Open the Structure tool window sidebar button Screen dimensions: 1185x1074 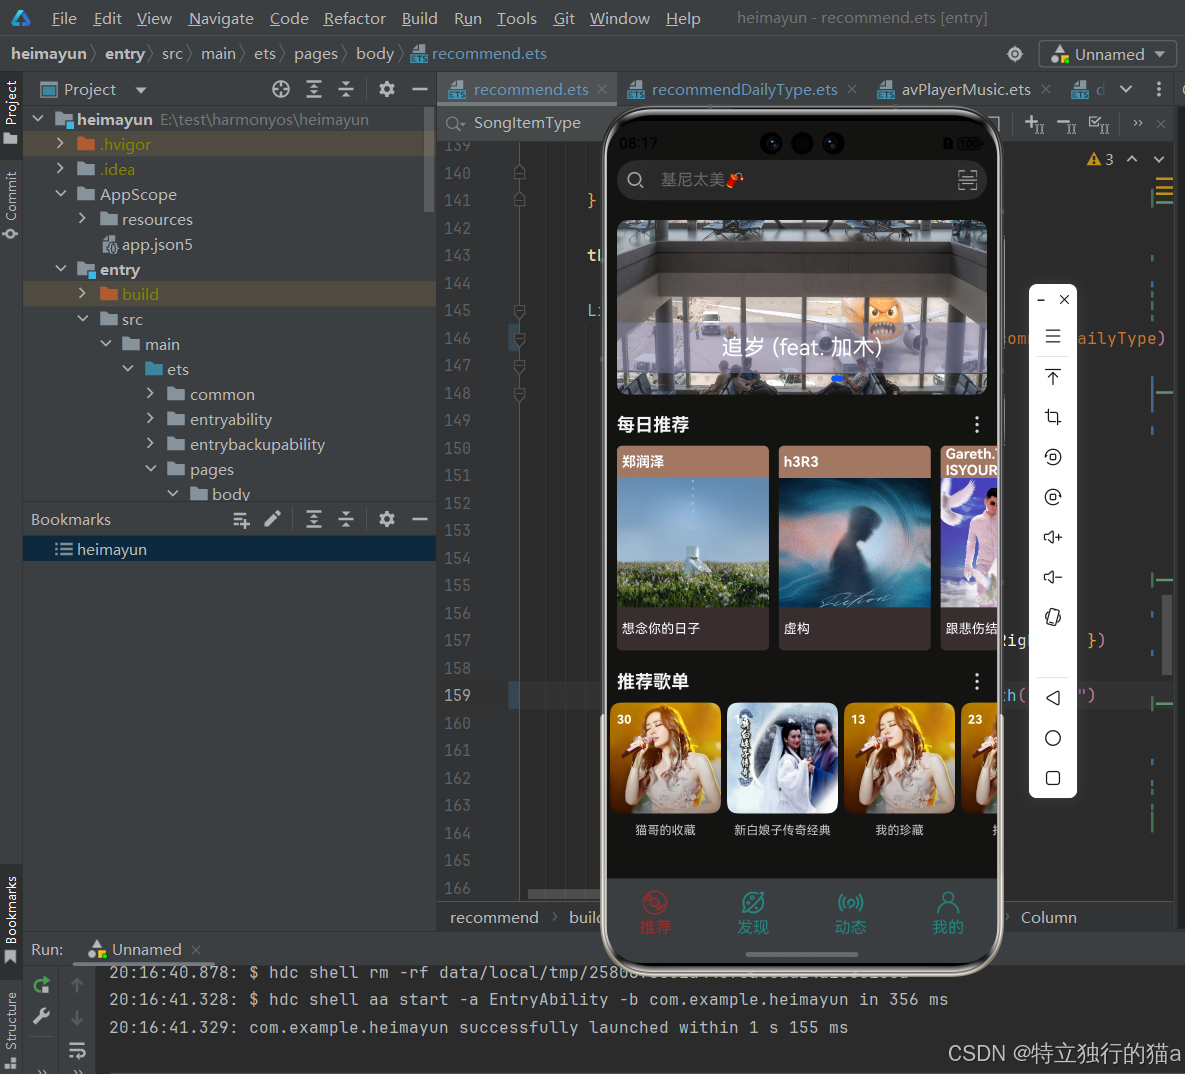click(11, 1029)
